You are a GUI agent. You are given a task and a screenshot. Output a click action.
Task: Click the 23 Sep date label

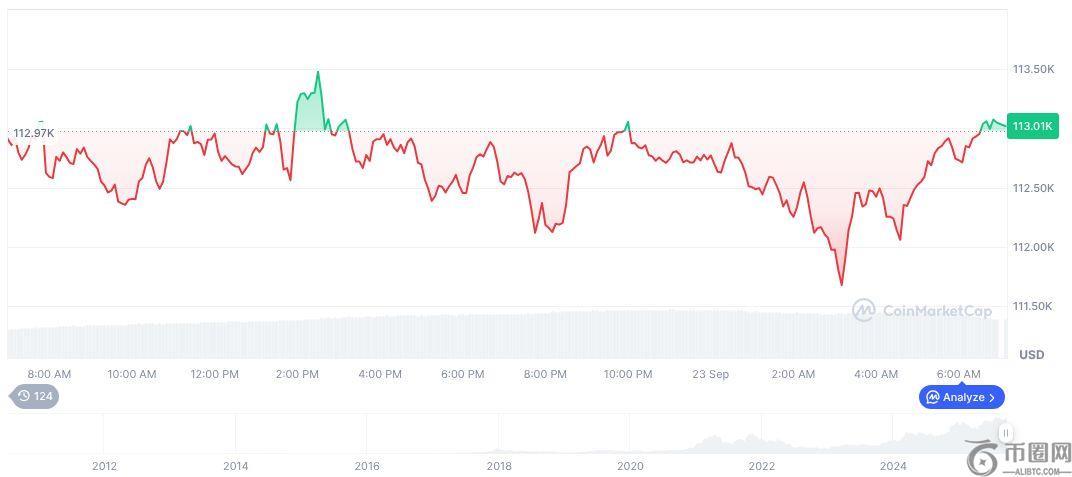pos(710,374)
